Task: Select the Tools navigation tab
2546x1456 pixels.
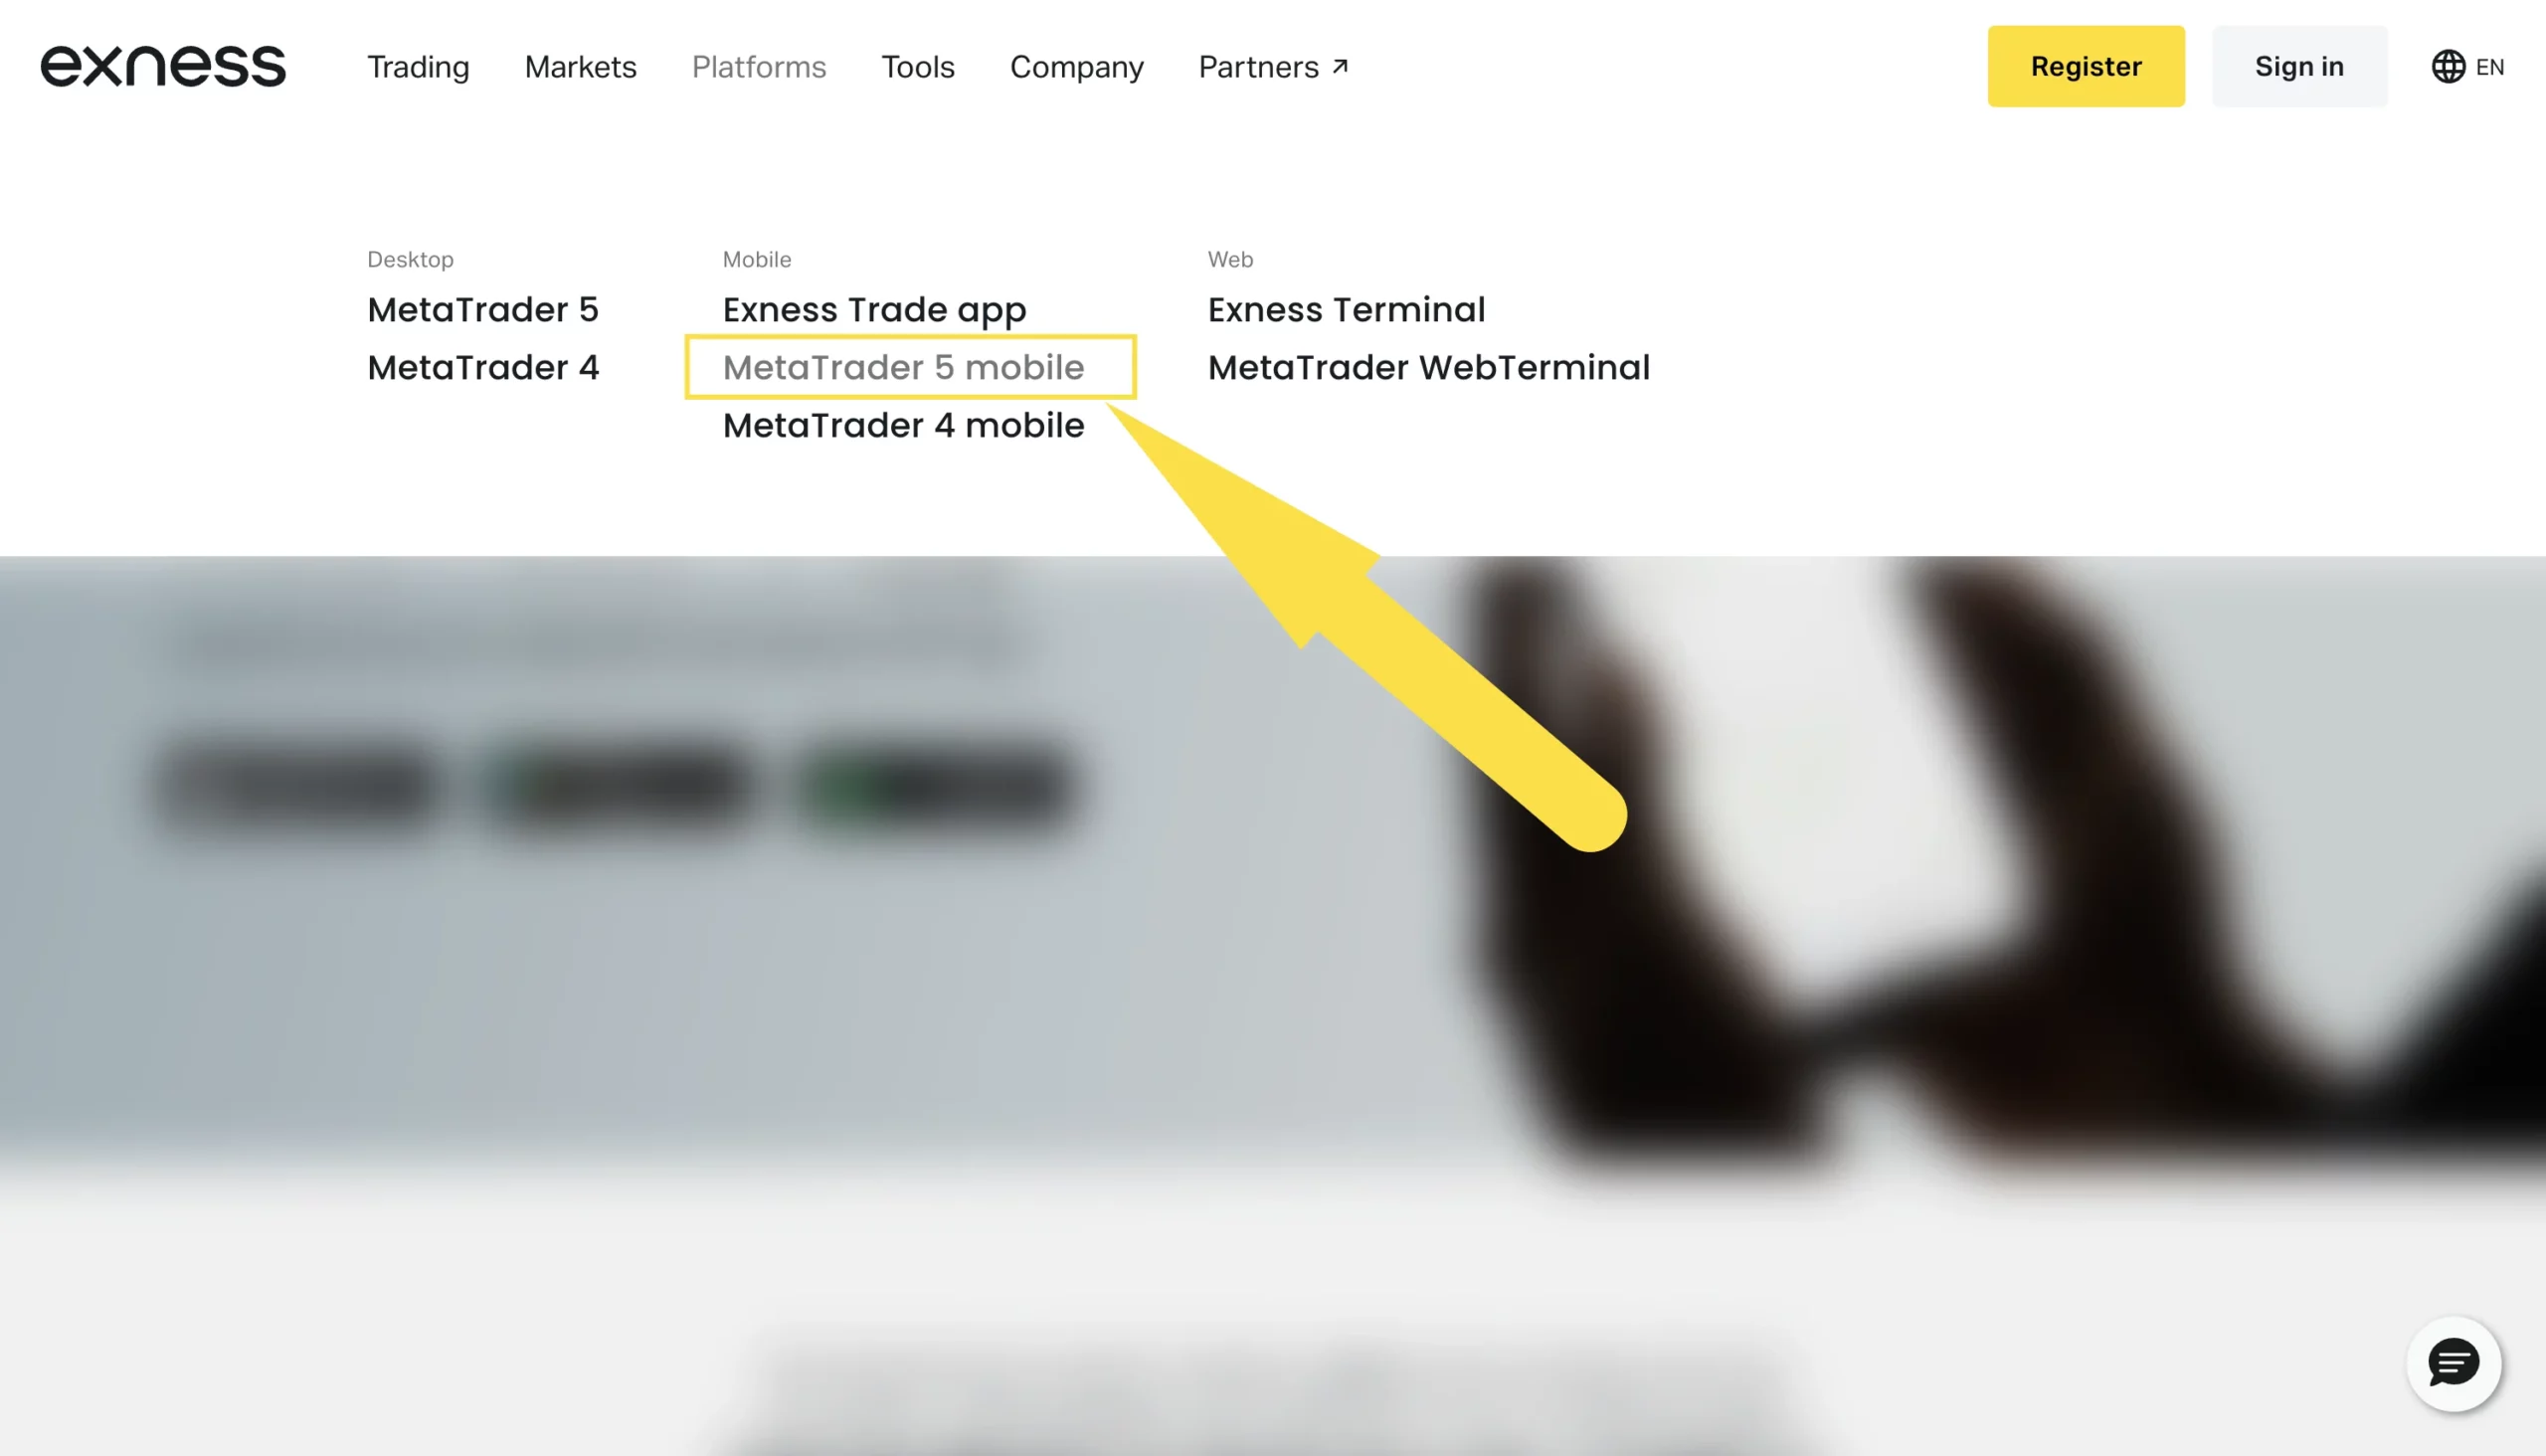Action: (x=918, y=67)
